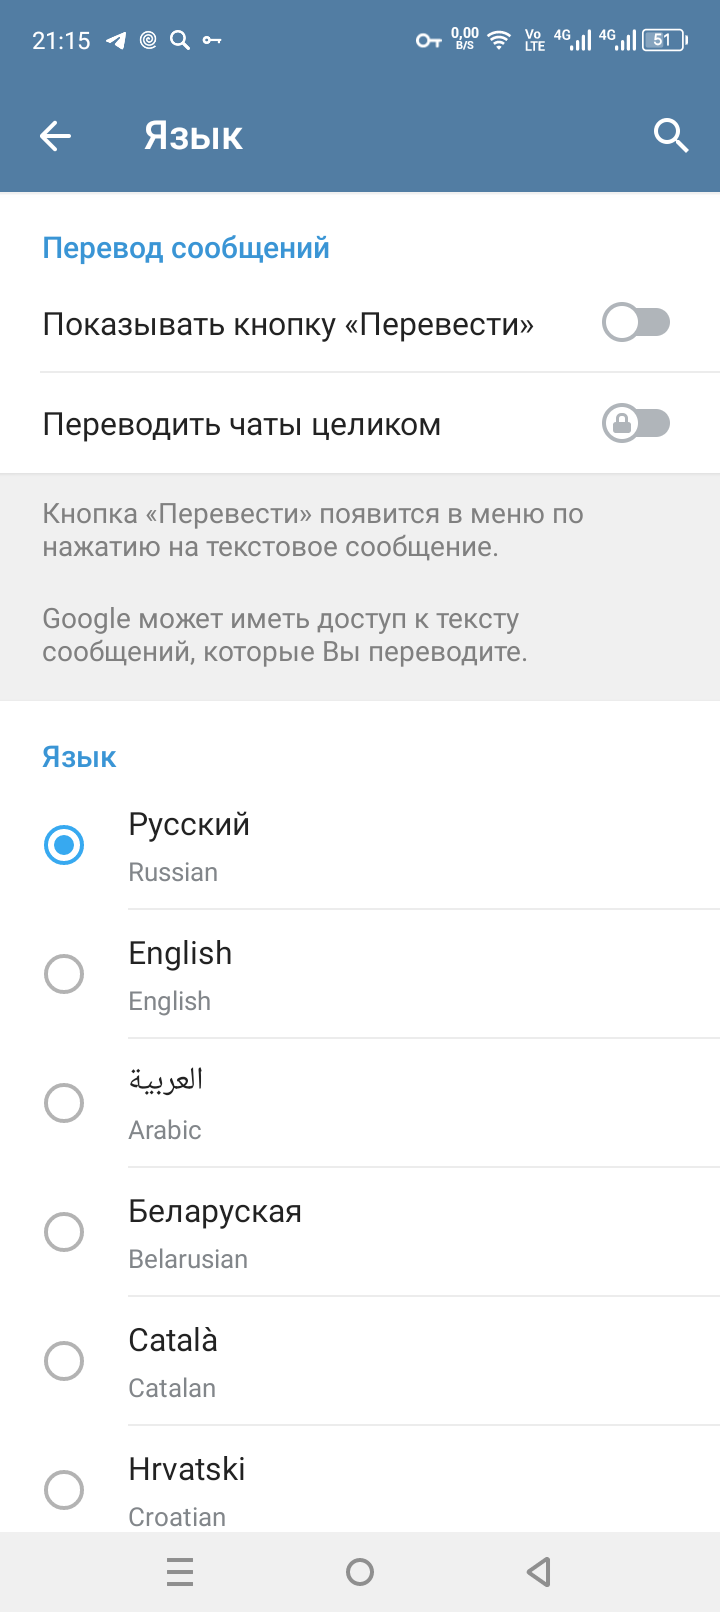Tap the battery indicator icon
The width and height of the screenshot is (720, 1612).
(x=664, y=40)
